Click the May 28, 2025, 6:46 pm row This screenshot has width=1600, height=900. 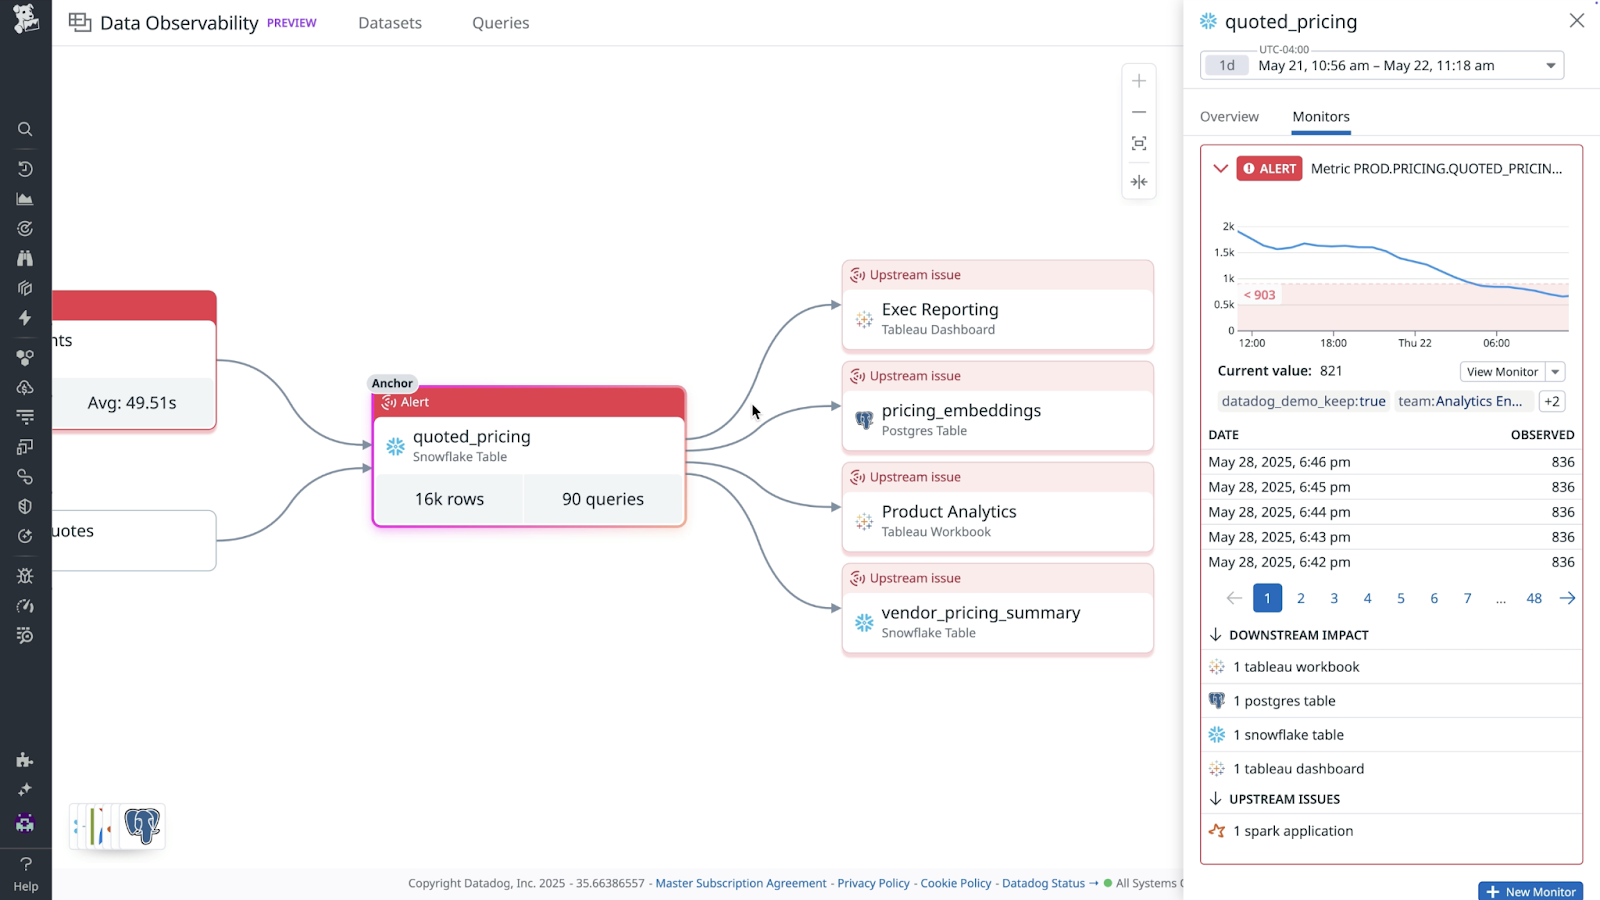point(1391,462)
